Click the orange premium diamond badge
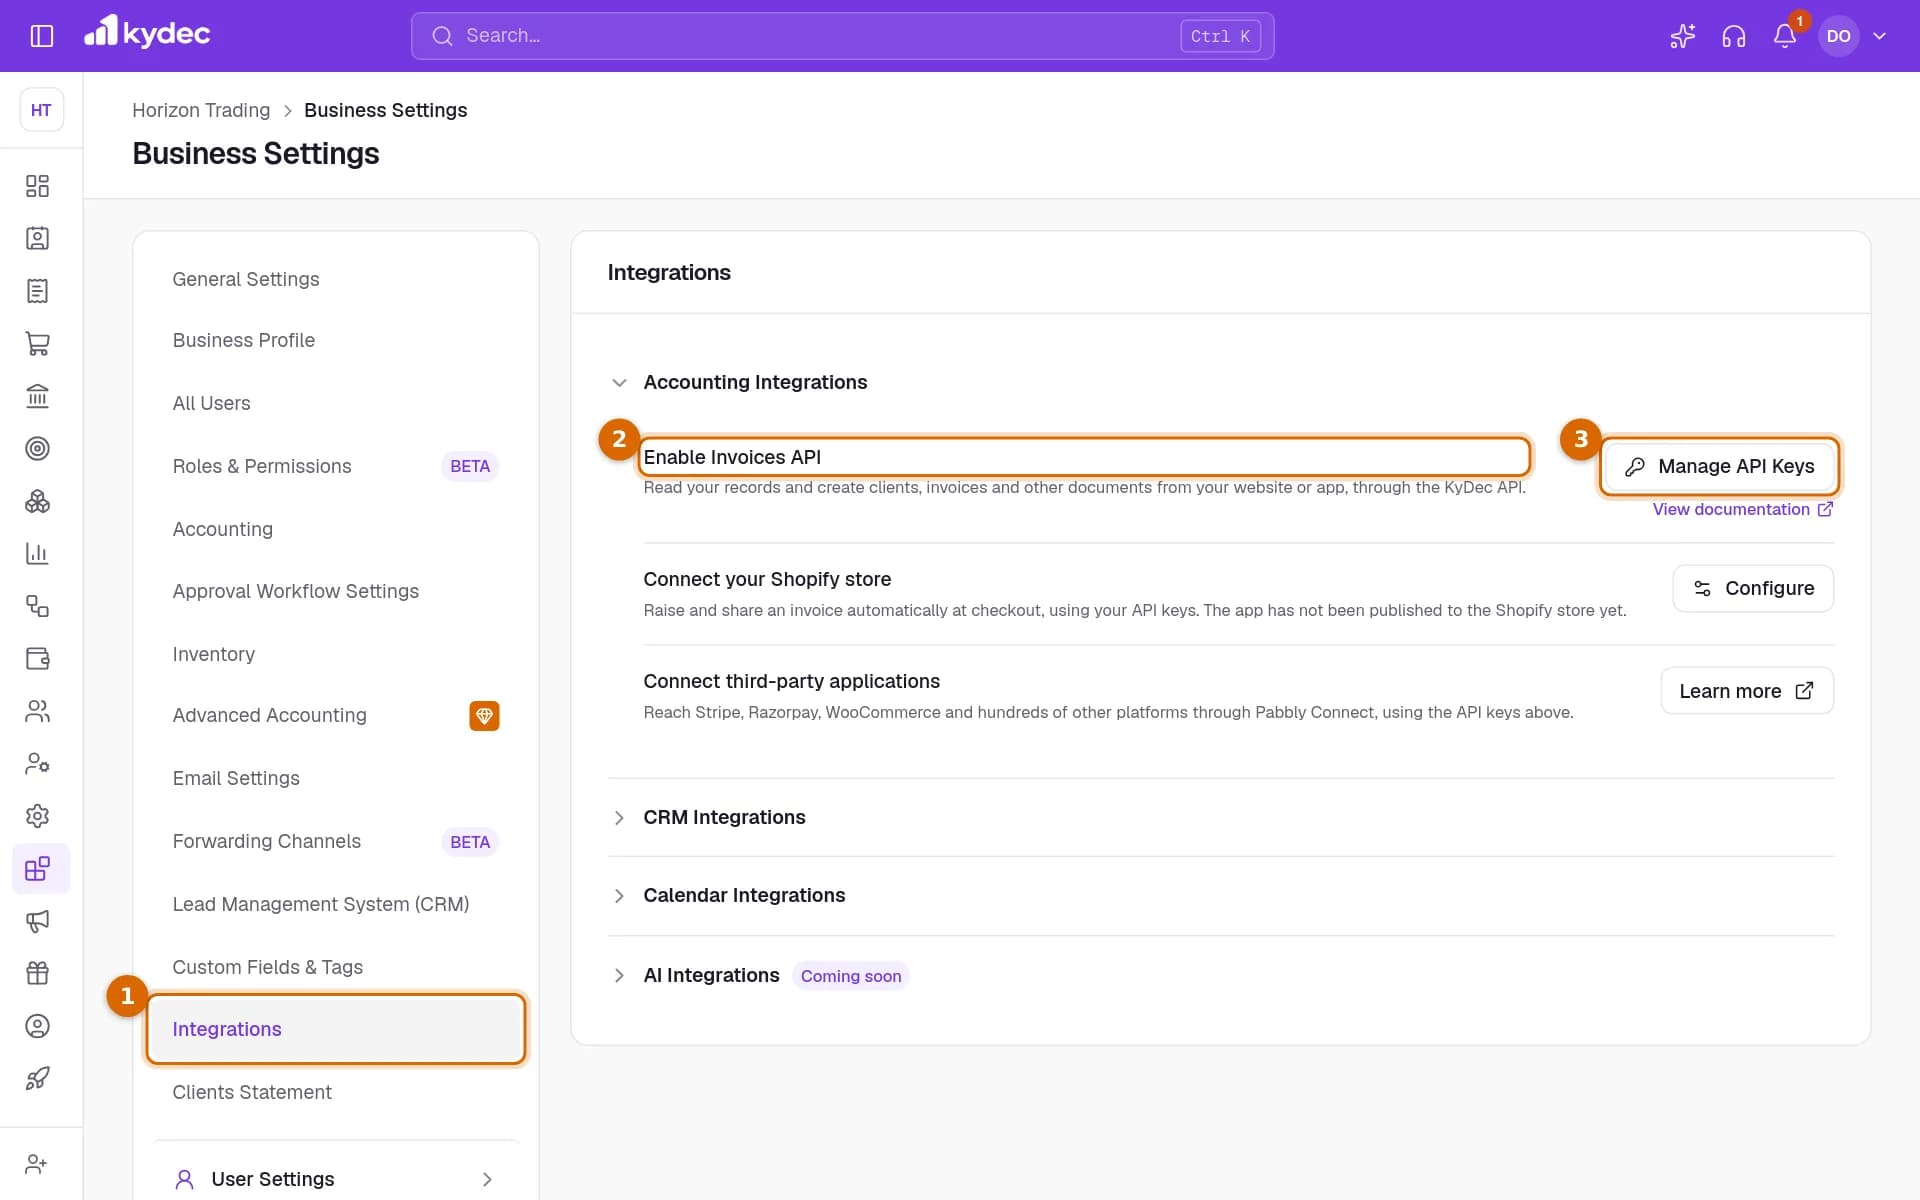This screenshot has width=1920, height=1200. click(x=484, y=716)
